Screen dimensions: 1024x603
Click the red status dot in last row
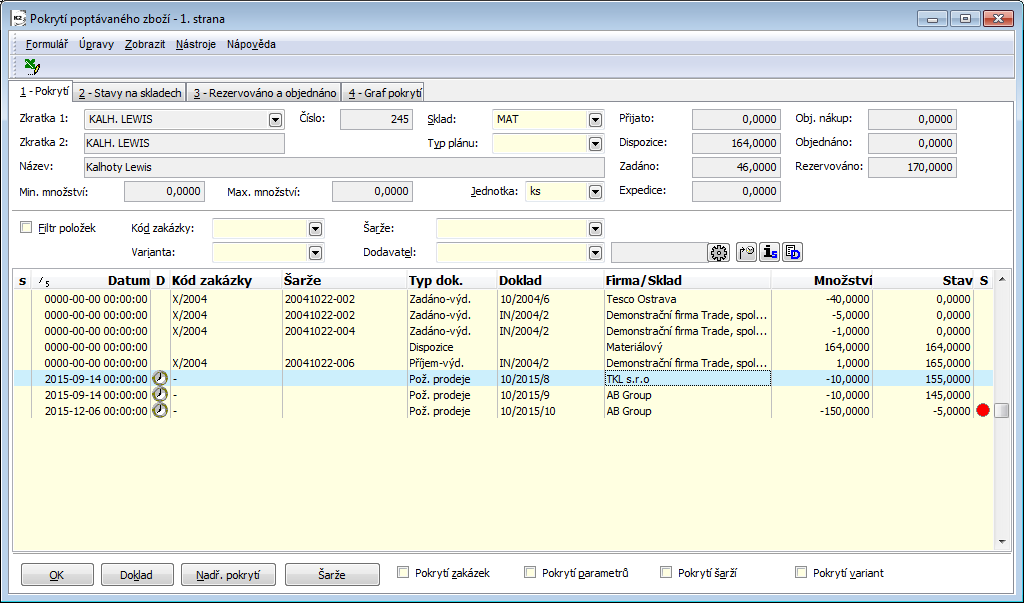[982, 411]
